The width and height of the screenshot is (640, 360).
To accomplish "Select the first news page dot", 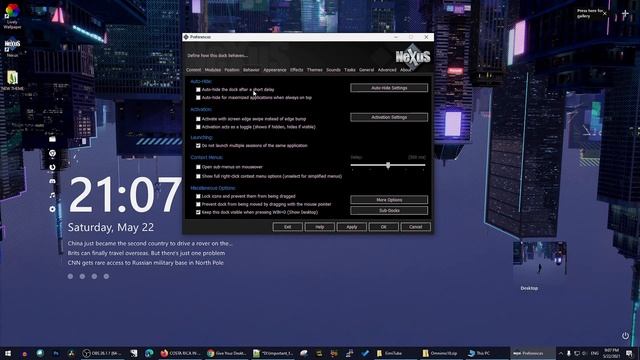I will 70,276.
